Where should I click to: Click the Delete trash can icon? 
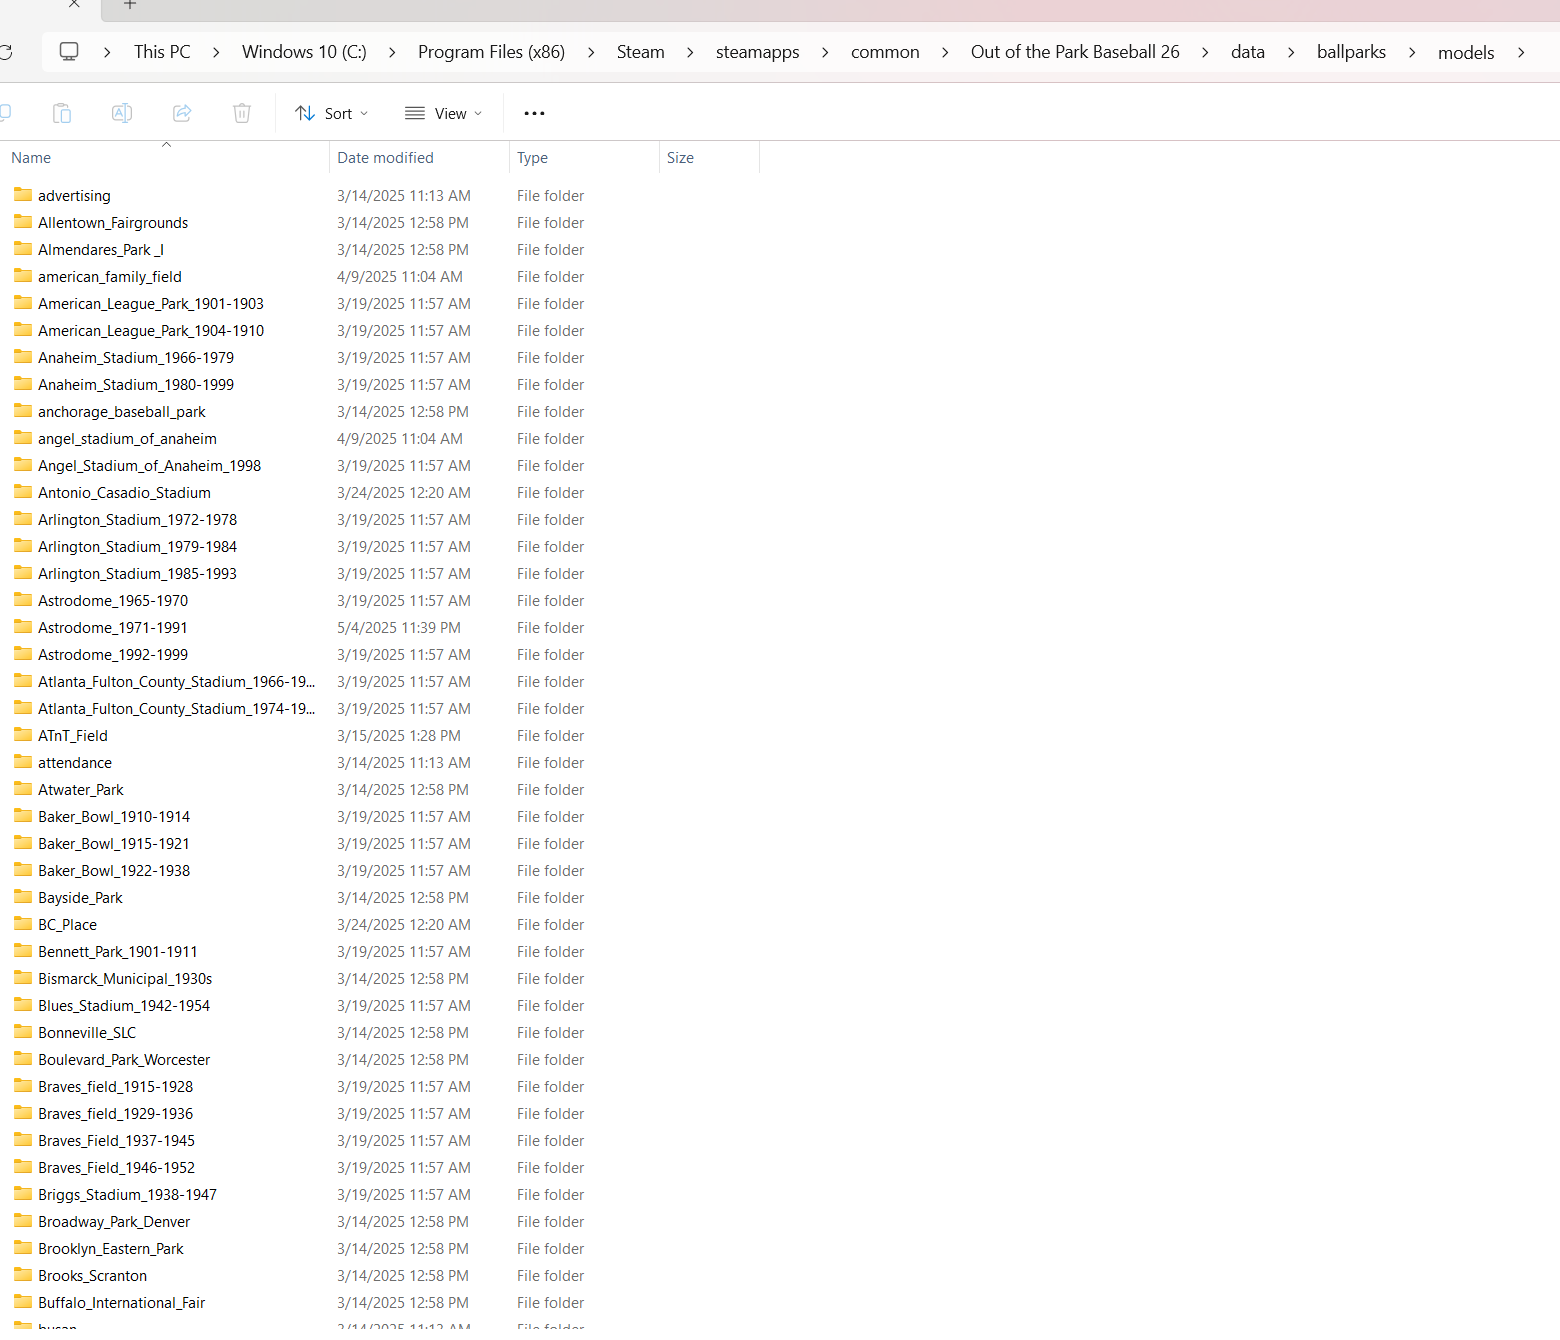(242, 113)
